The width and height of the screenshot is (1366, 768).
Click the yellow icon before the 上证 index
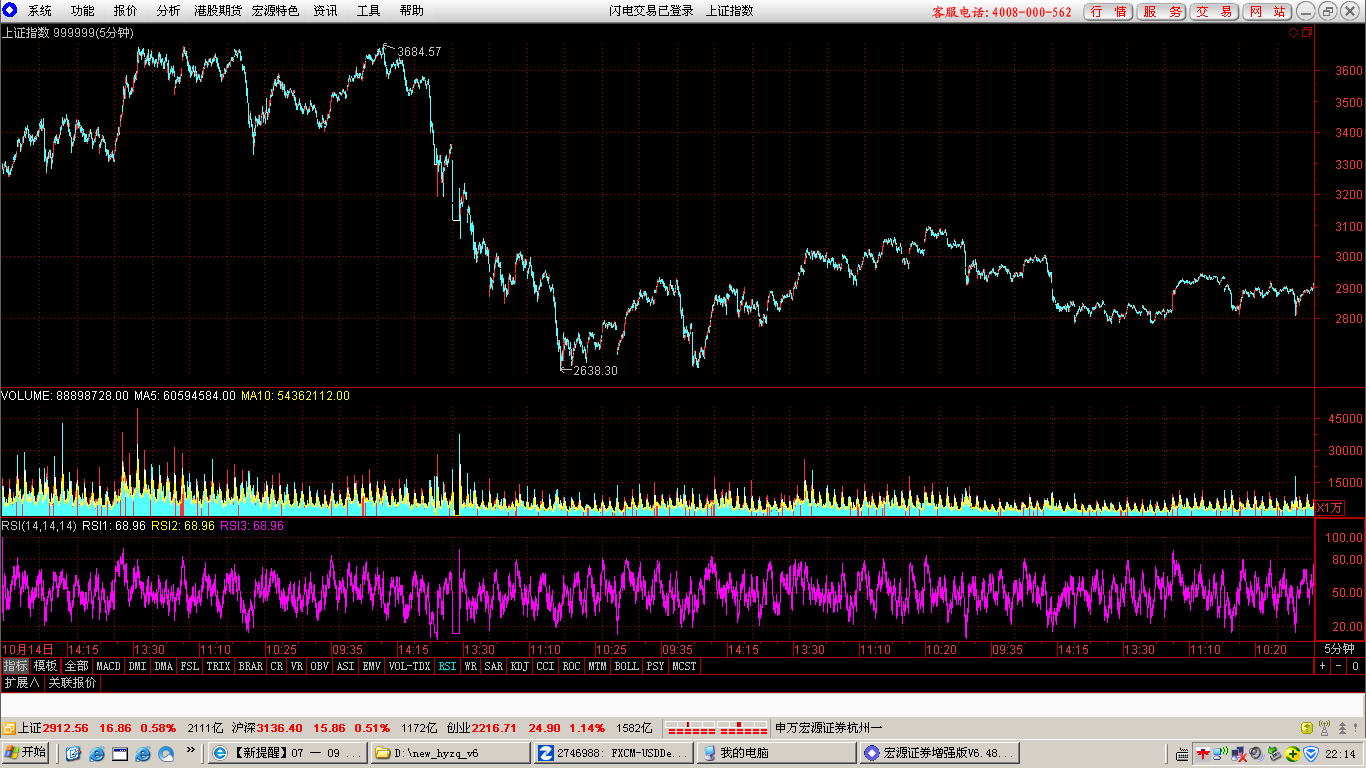(x=8, y=728)
